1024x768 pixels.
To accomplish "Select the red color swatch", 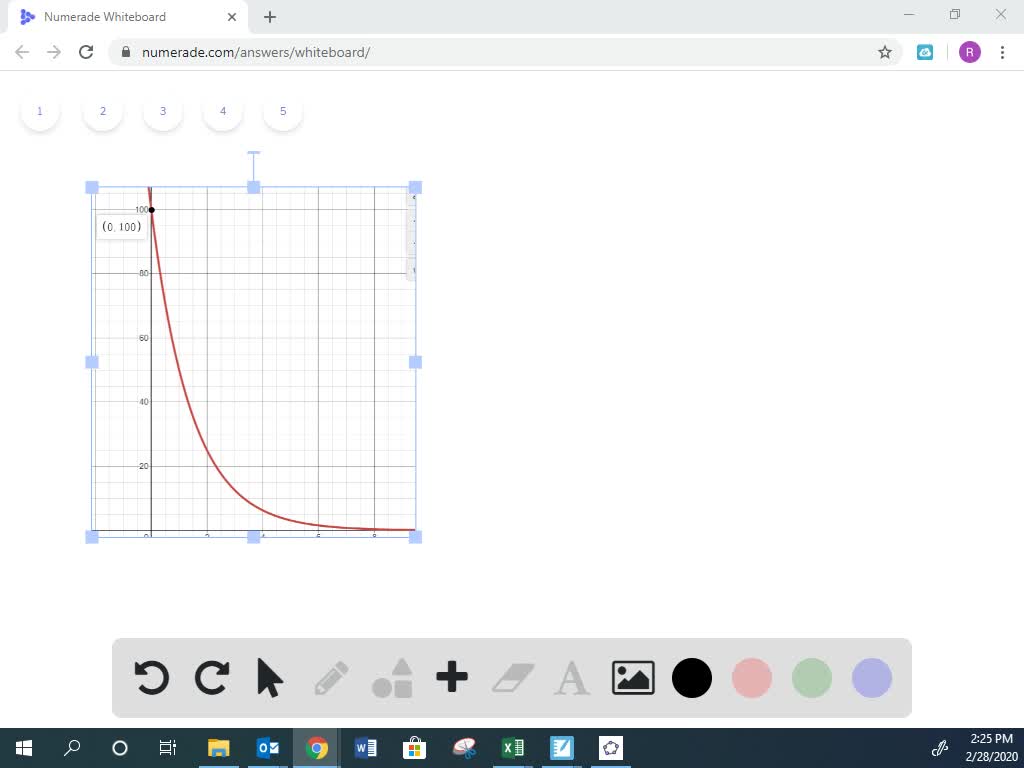I will click(751, 678).
